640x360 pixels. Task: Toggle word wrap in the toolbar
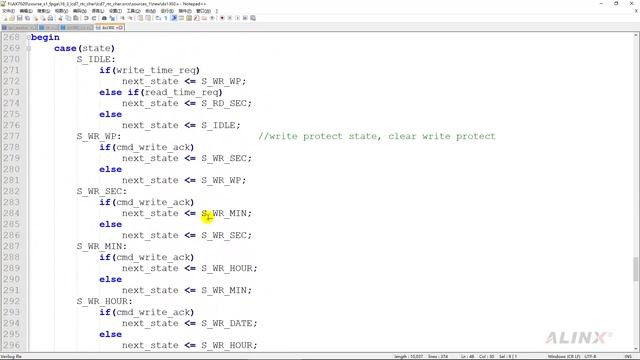pyautogui.click(x=158, y=18)
